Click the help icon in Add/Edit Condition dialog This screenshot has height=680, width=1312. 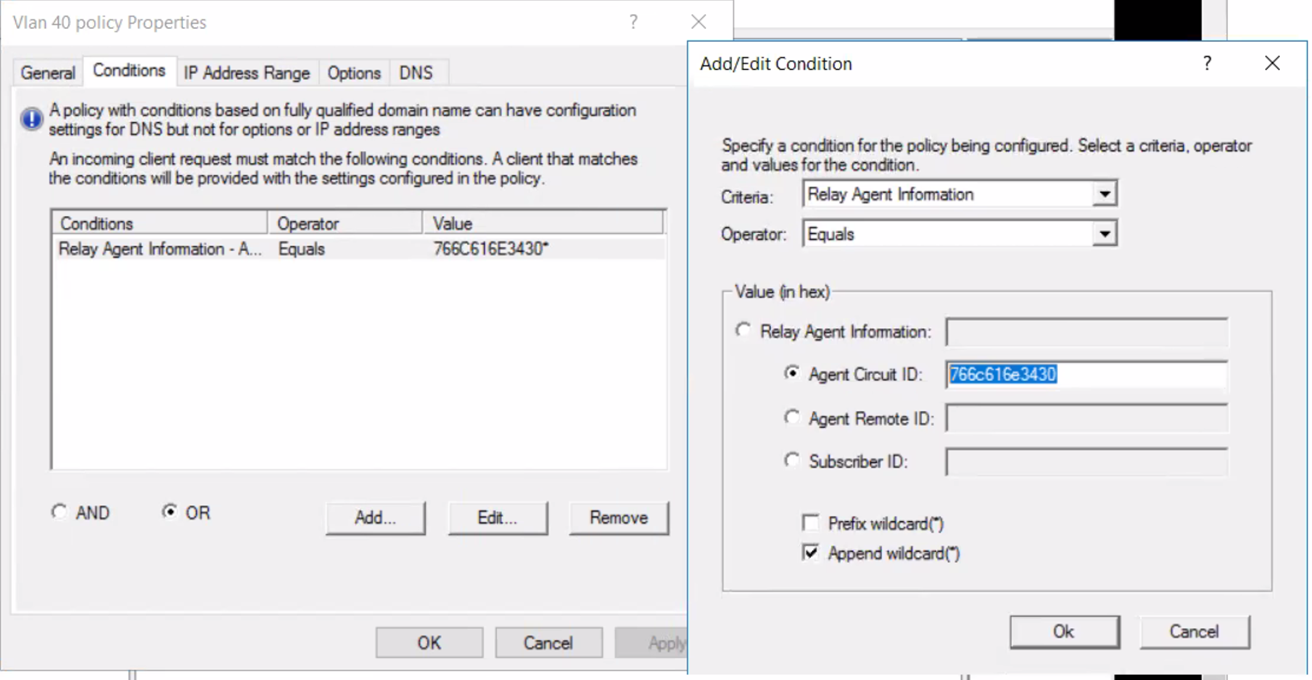(1207, 63)
